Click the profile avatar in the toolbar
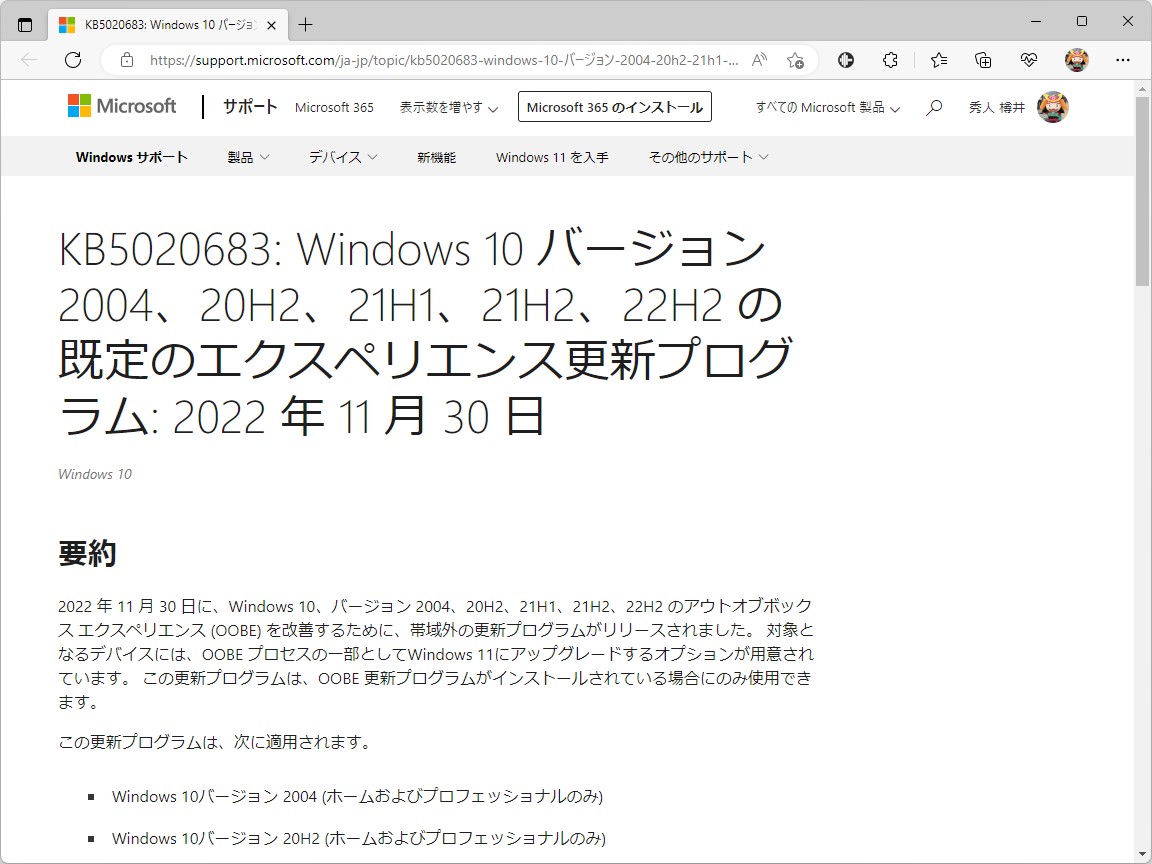 coord(1077,60)
